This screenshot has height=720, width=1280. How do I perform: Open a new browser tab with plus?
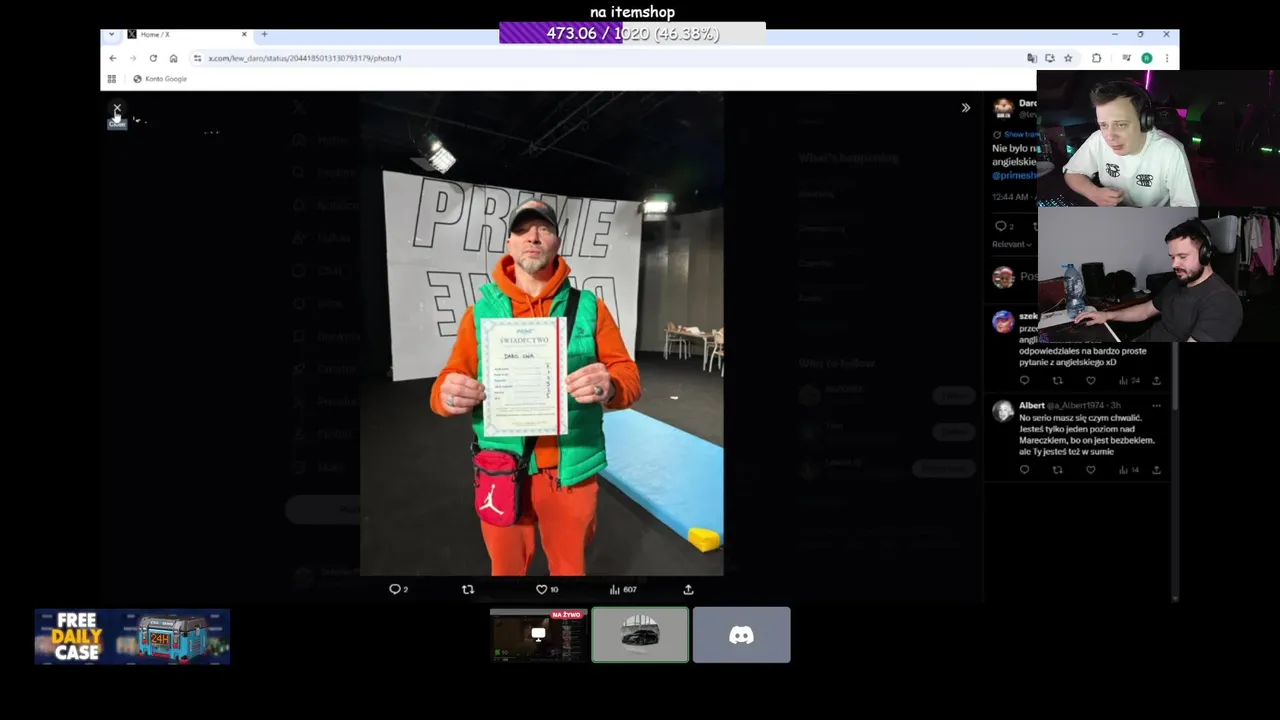tap(264, 34)
